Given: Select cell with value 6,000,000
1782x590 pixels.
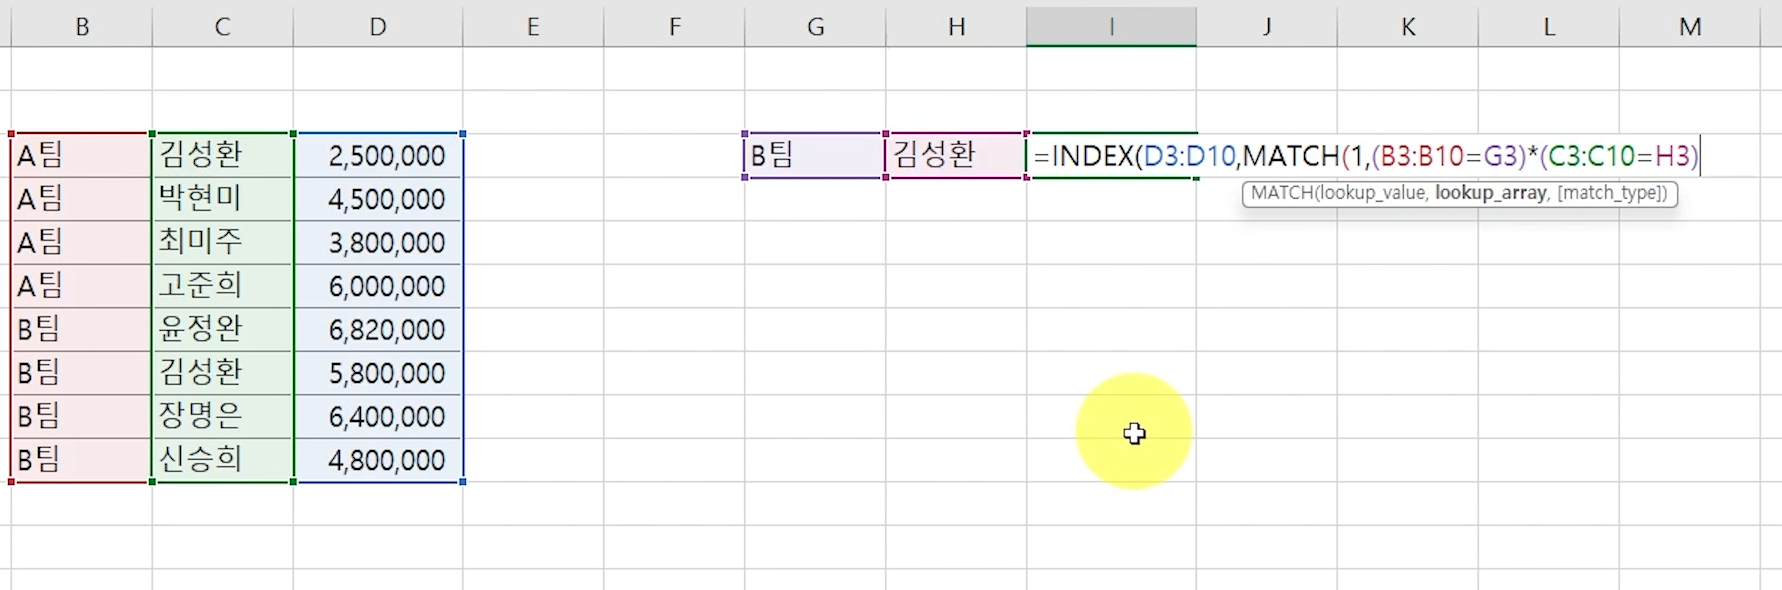Looking at the screenshot, I should (378, 286).
